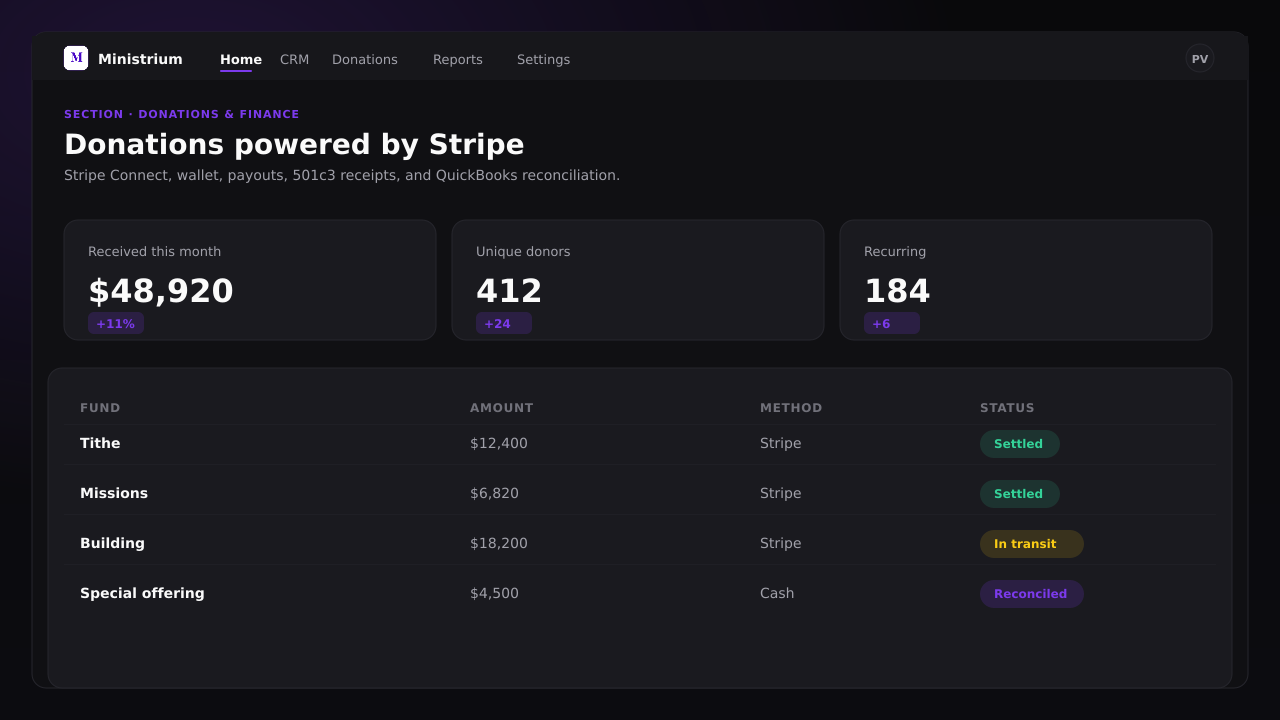Click the In transit status badge
The width and height of the screenshot is (1280, 720).
(1031, 544)
